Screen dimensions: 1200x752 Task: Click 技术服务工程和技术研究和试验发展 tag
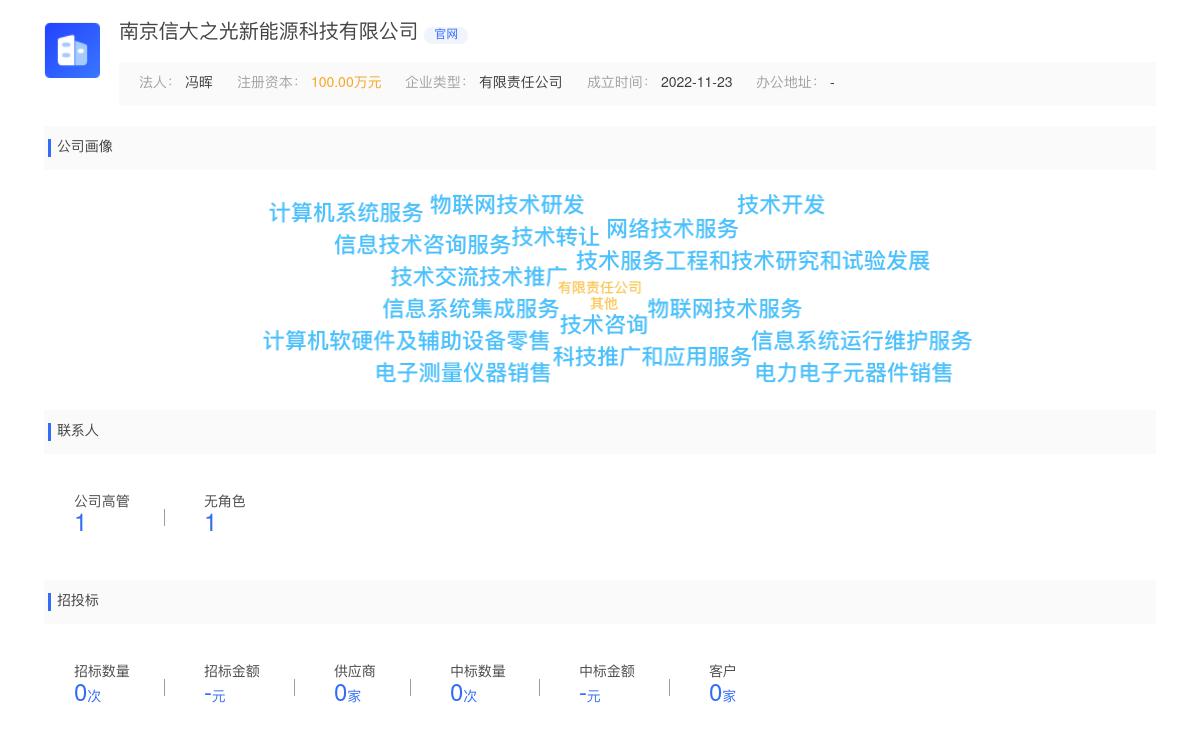click(x=753, y=261)
